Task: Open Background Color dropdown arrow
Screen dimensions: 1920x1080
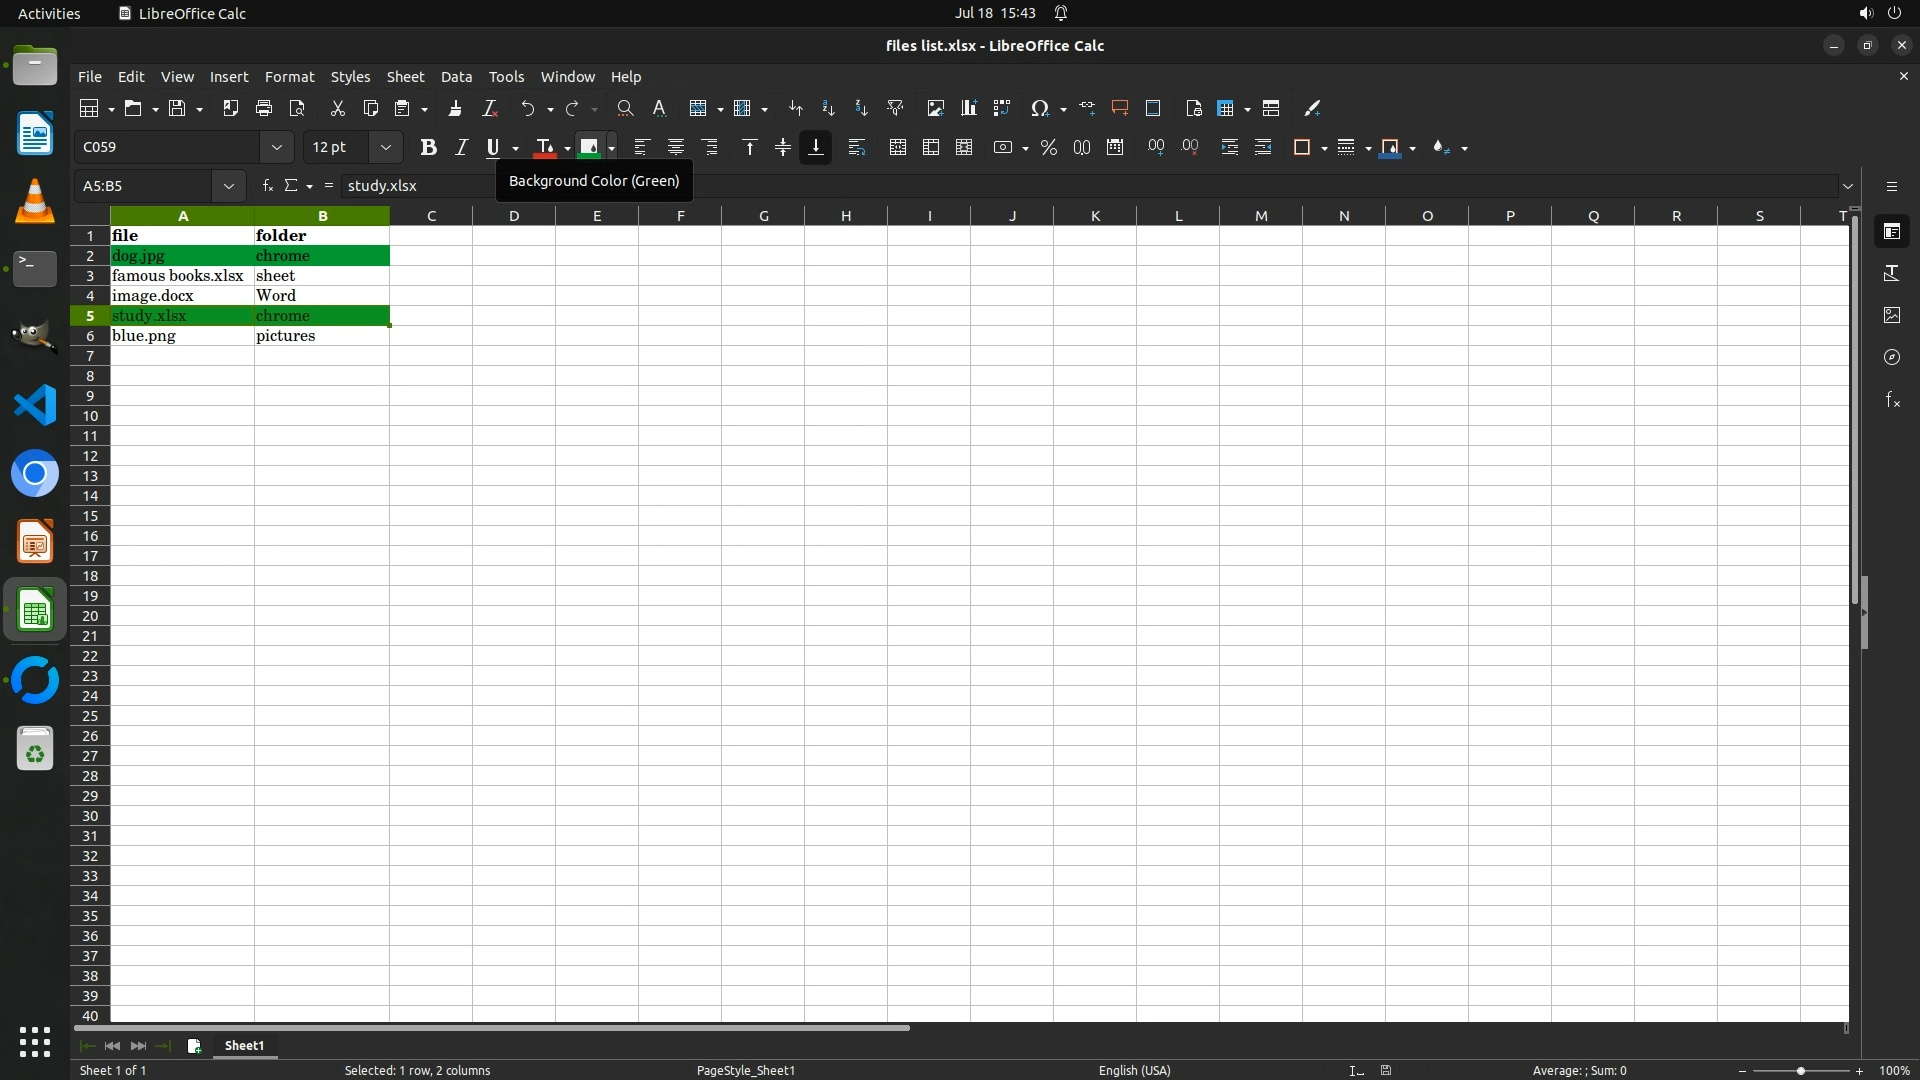Action: (611, 148)
